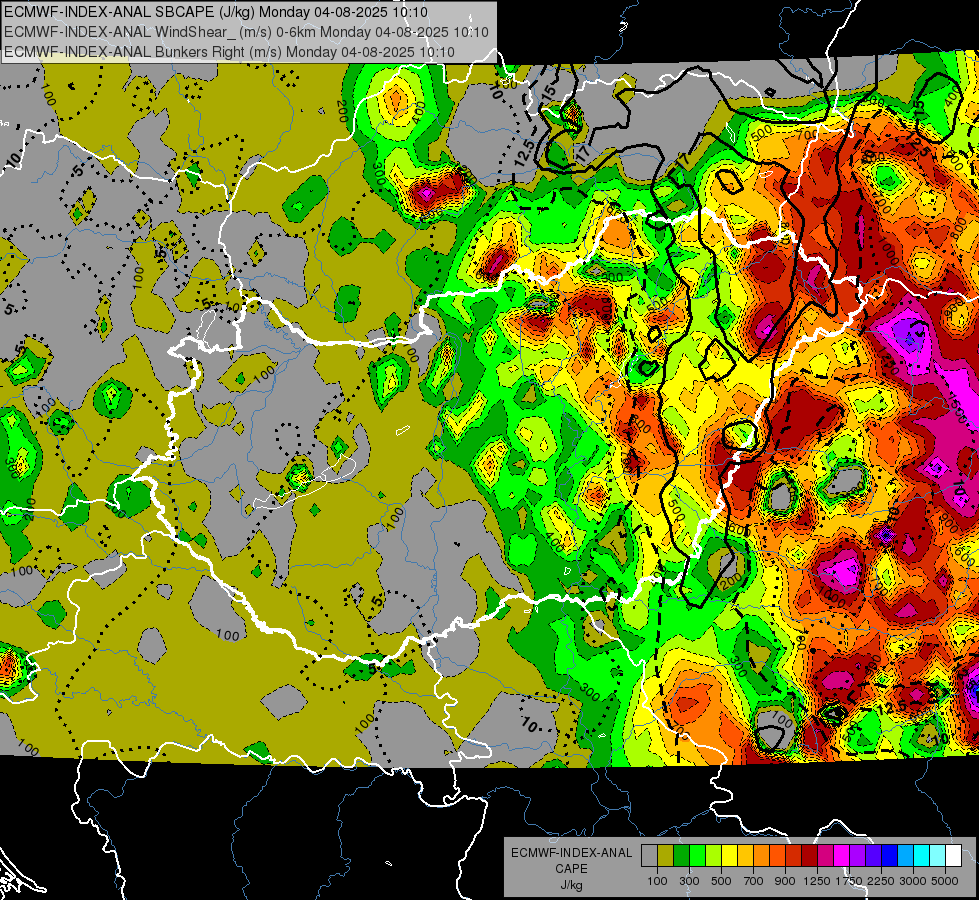The height and width of the screenshot is (900, 979).
Task: Click the Bunkers Right (m/s) title line
Action: 229,52
